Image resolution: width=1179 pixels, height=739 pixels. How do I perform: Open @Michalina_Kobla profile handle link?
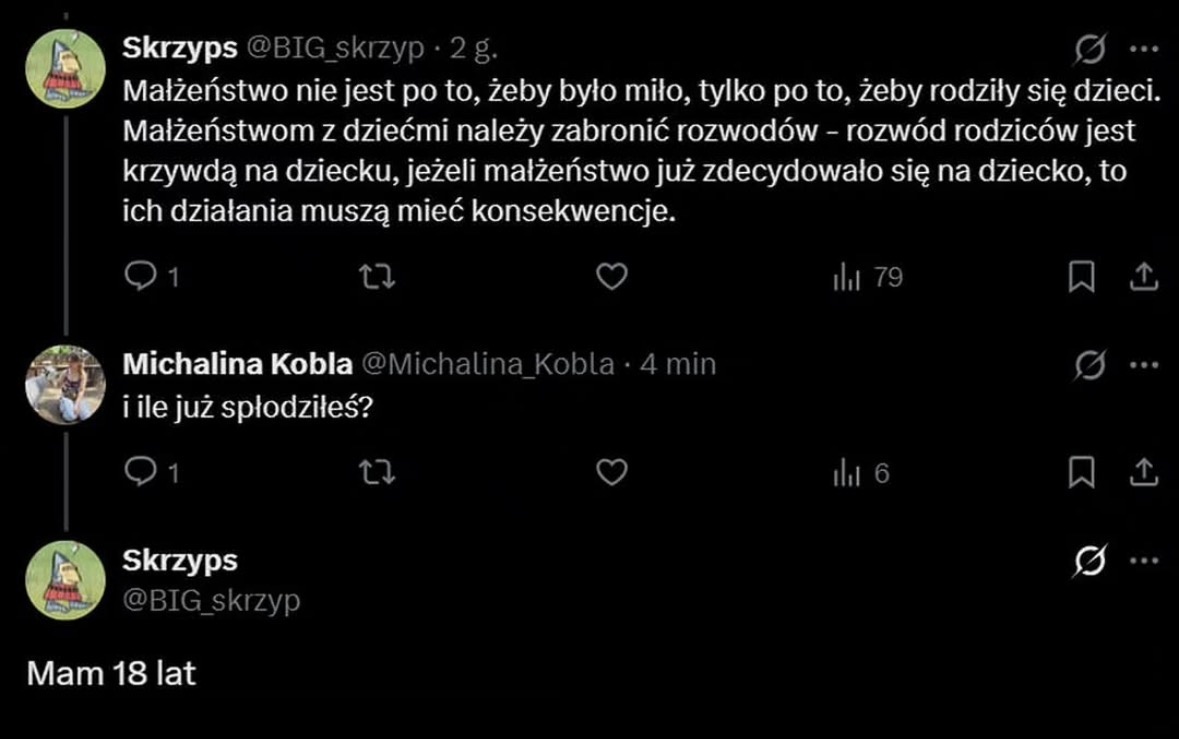486,365
